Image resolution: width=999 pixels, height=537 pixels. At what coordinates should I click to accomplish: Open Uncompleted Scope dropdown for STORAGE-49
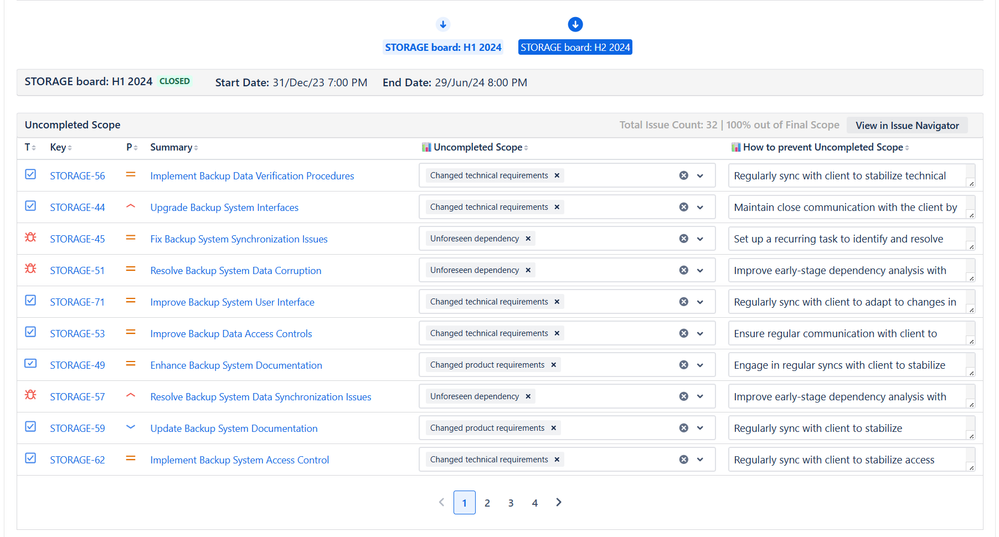700,365
